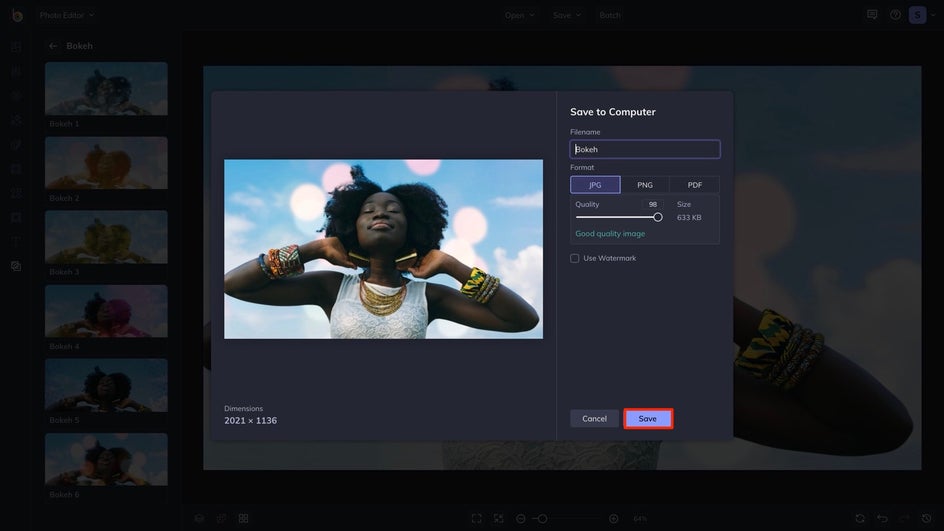Select the Bokeh 5 effect thumbnail

[x=106, y=385]
